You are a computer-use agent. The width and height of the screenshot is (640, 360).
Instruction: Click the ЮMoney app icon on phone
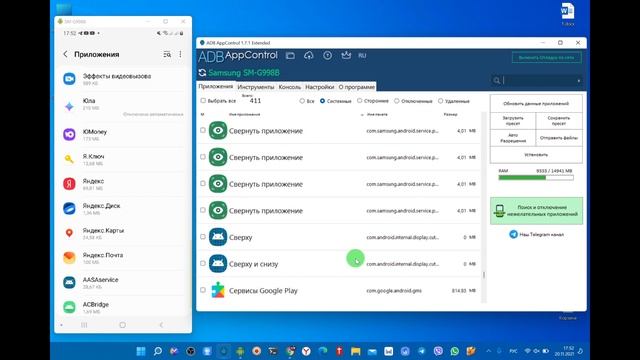point(69,134)
